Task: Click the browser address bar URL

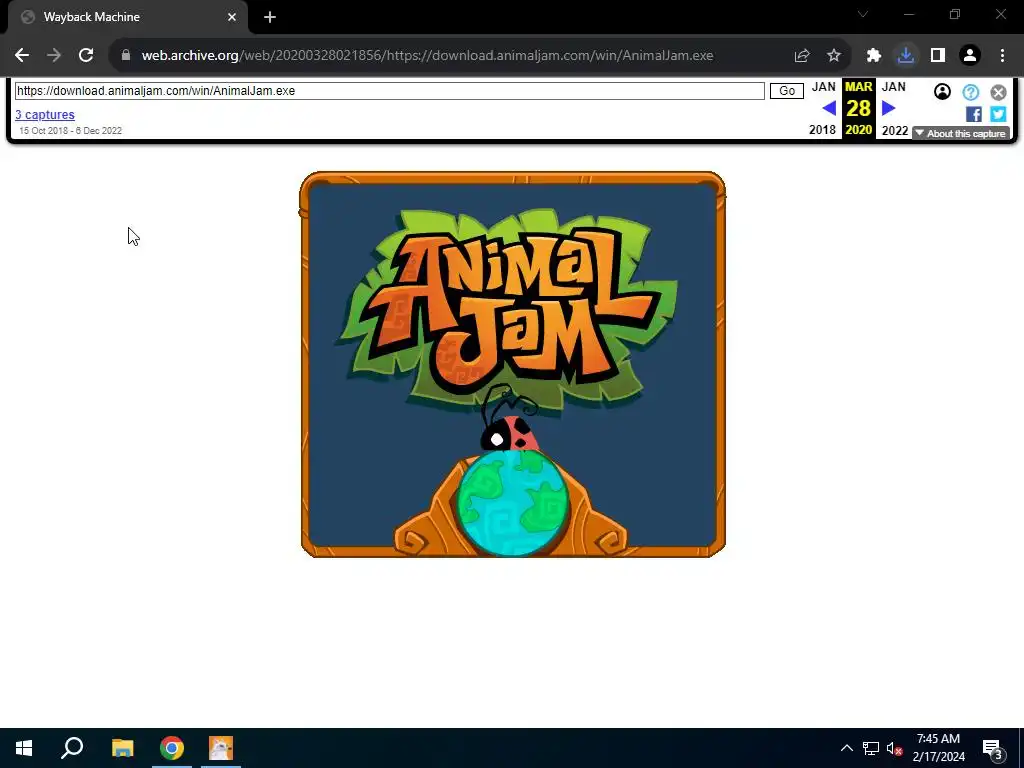Action: 427,56
